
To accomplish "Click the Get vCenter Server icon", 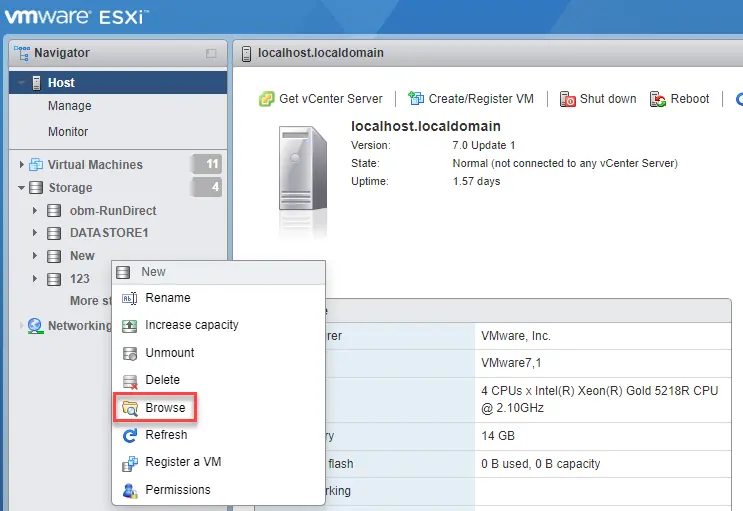I will [x=266, y=99].
